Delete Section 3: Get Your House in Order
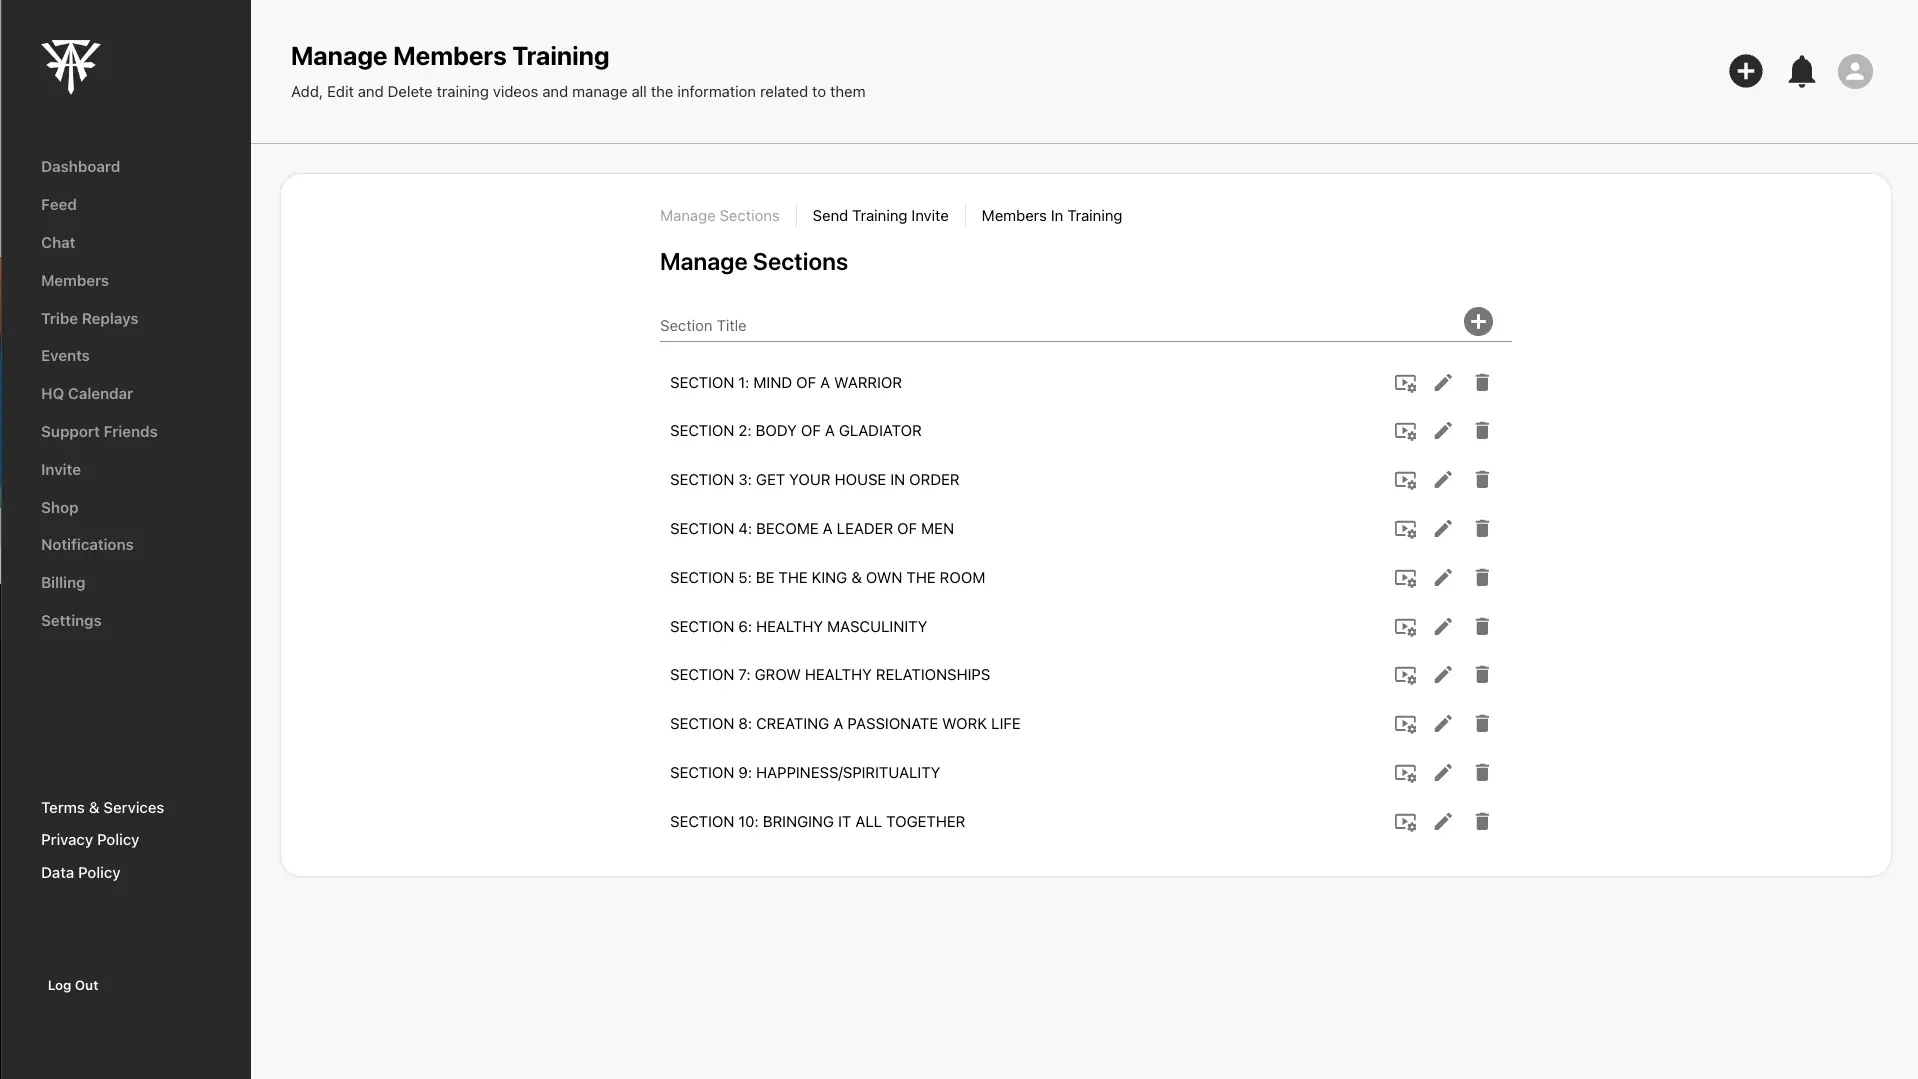 click(1482, 480)
